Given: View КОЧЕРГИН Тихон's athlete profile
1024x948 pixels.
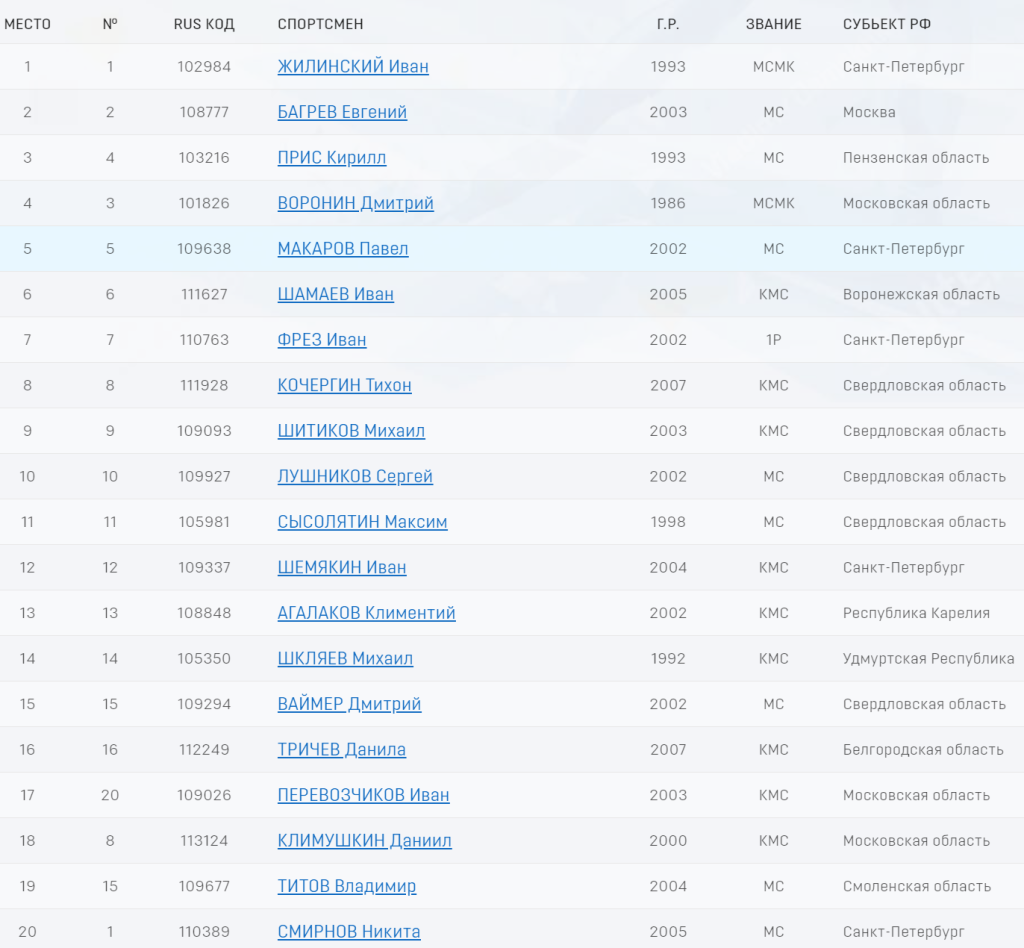Looking at the screenshot, I should (344, 385).
